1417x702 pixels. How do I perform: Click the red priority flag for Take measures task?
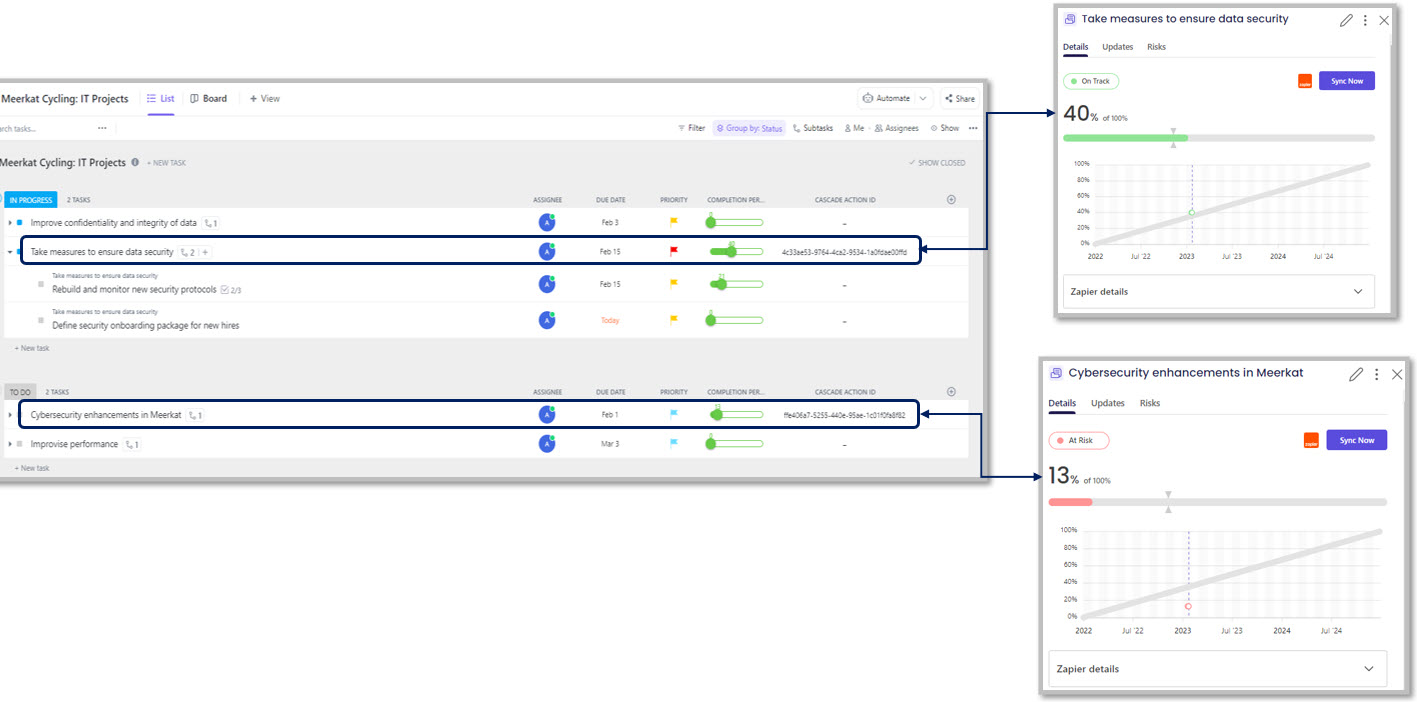tap(674, 251)
